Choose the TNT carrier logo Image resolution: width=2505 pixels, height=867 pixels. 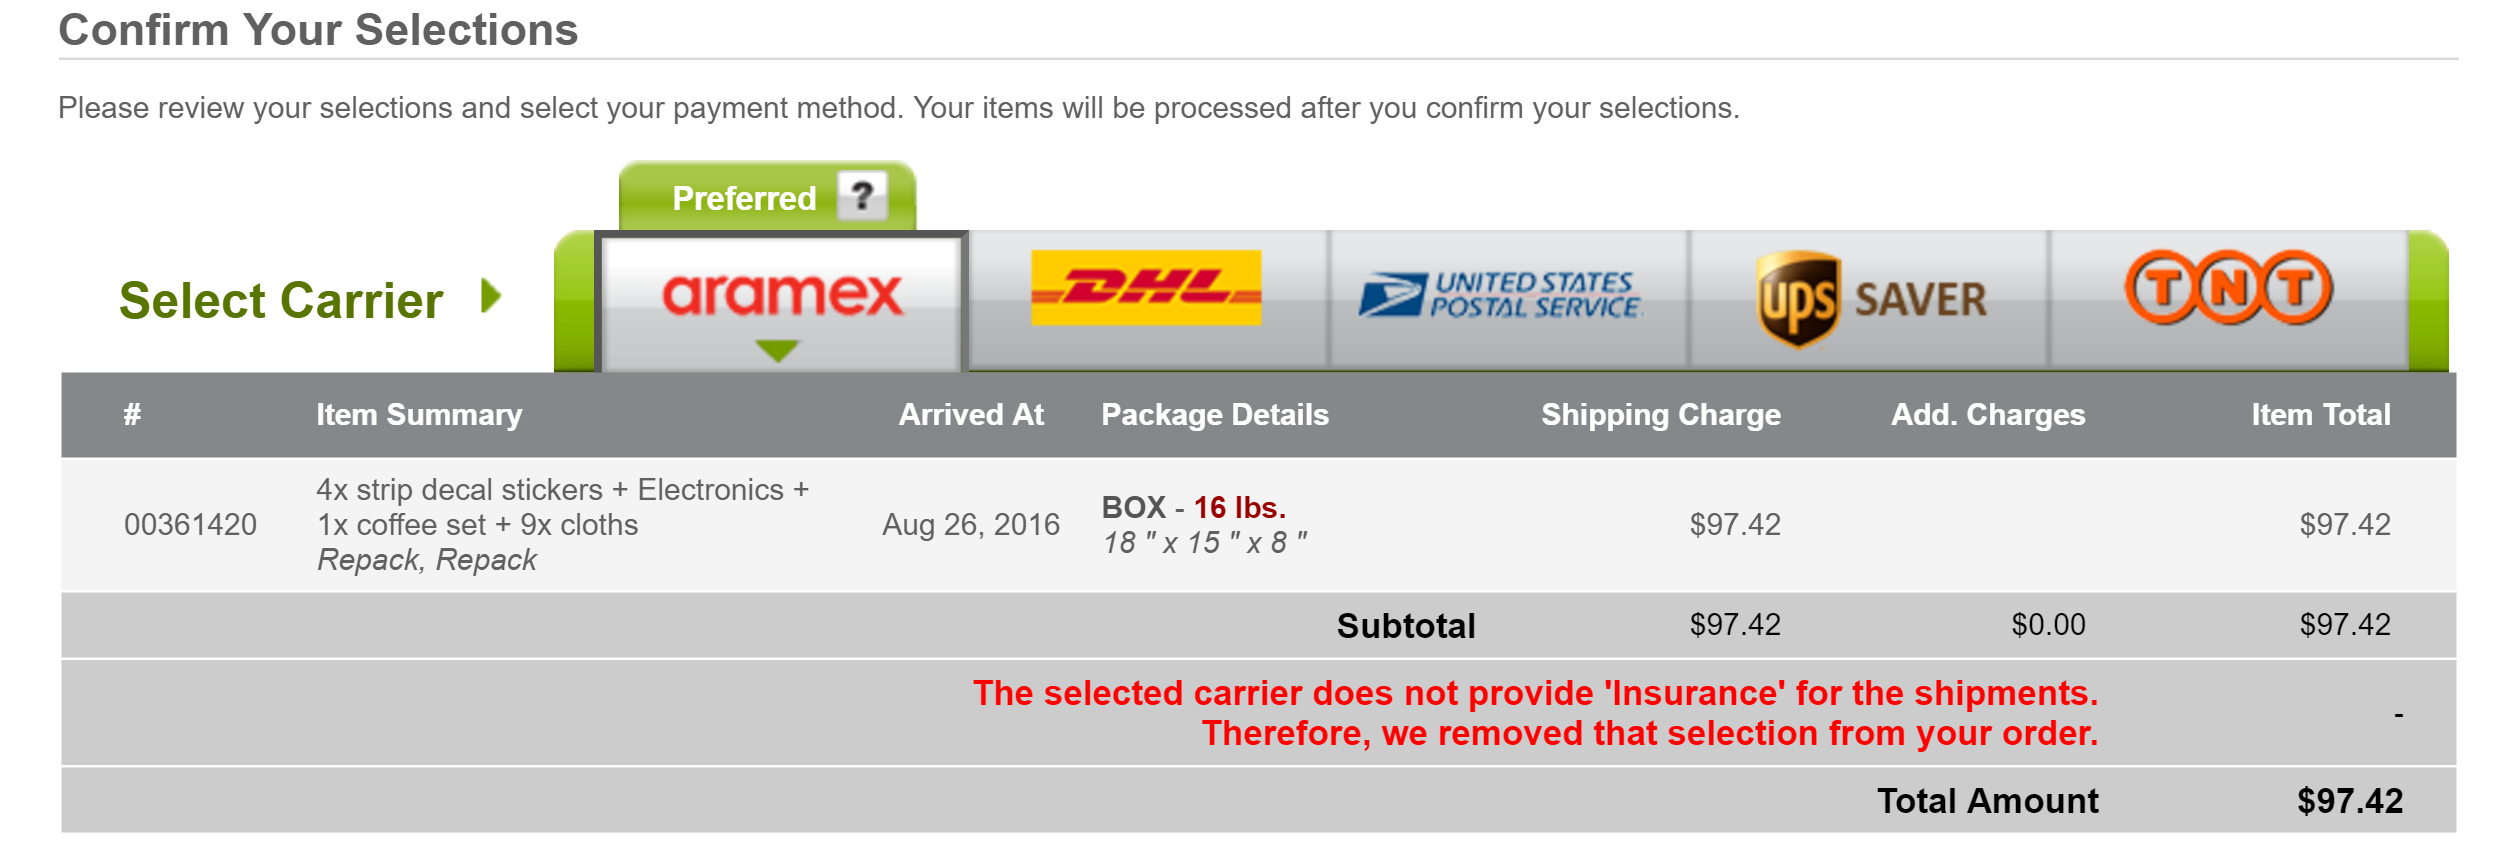click(2228, 288)
